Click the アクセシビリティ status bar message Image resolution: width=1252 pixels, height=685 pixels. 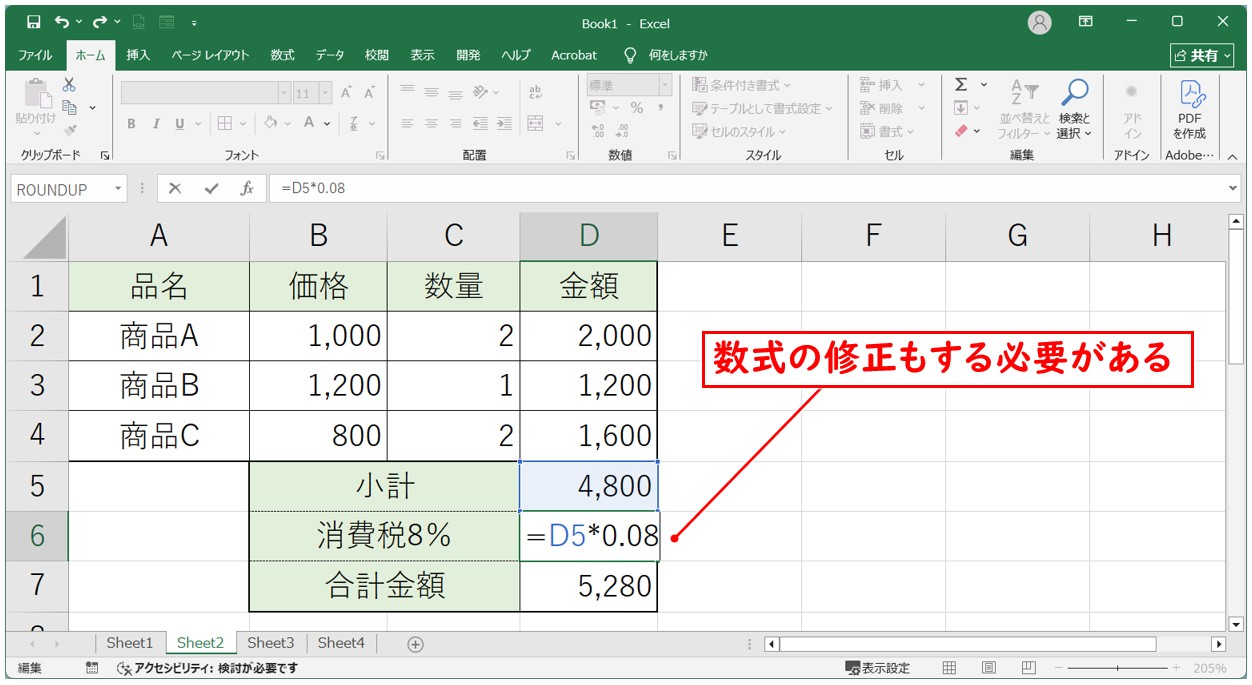pyautogui.click(x=207, y=668)
